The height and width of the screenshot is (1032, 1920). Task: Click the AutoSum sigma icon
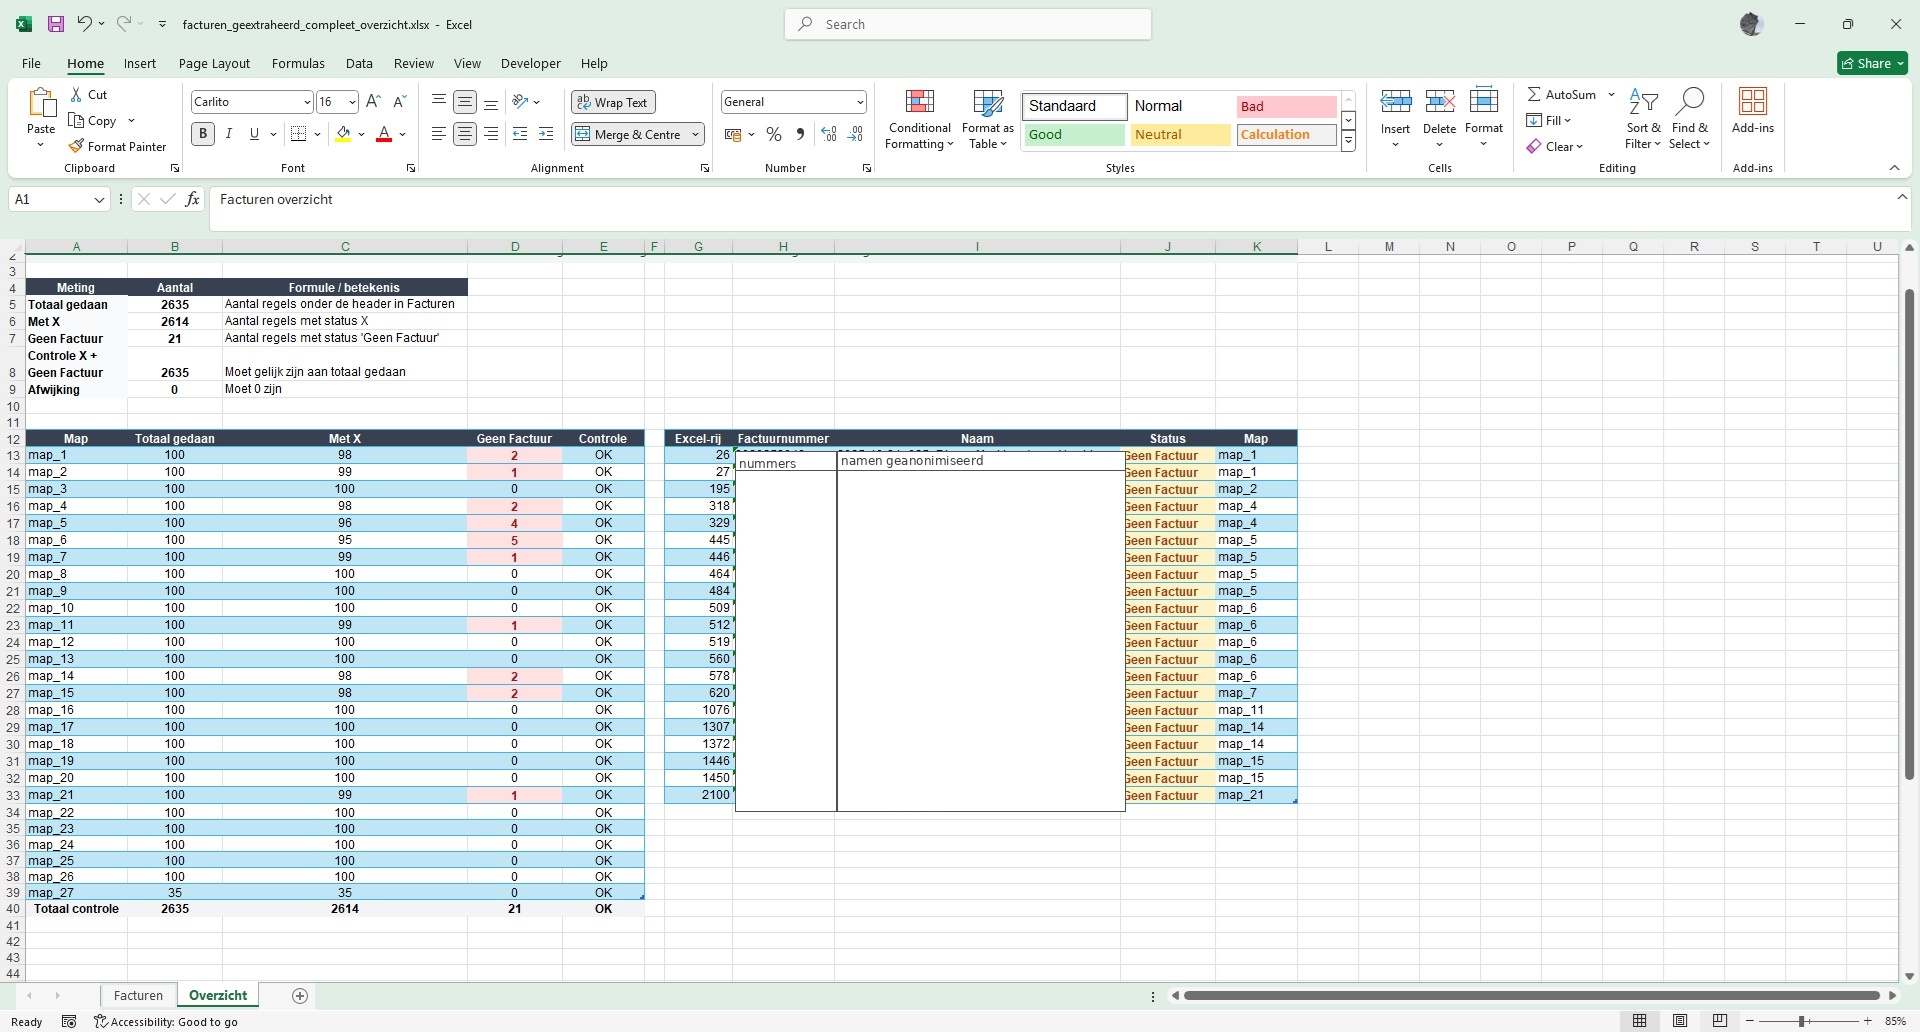[1534, 94]
